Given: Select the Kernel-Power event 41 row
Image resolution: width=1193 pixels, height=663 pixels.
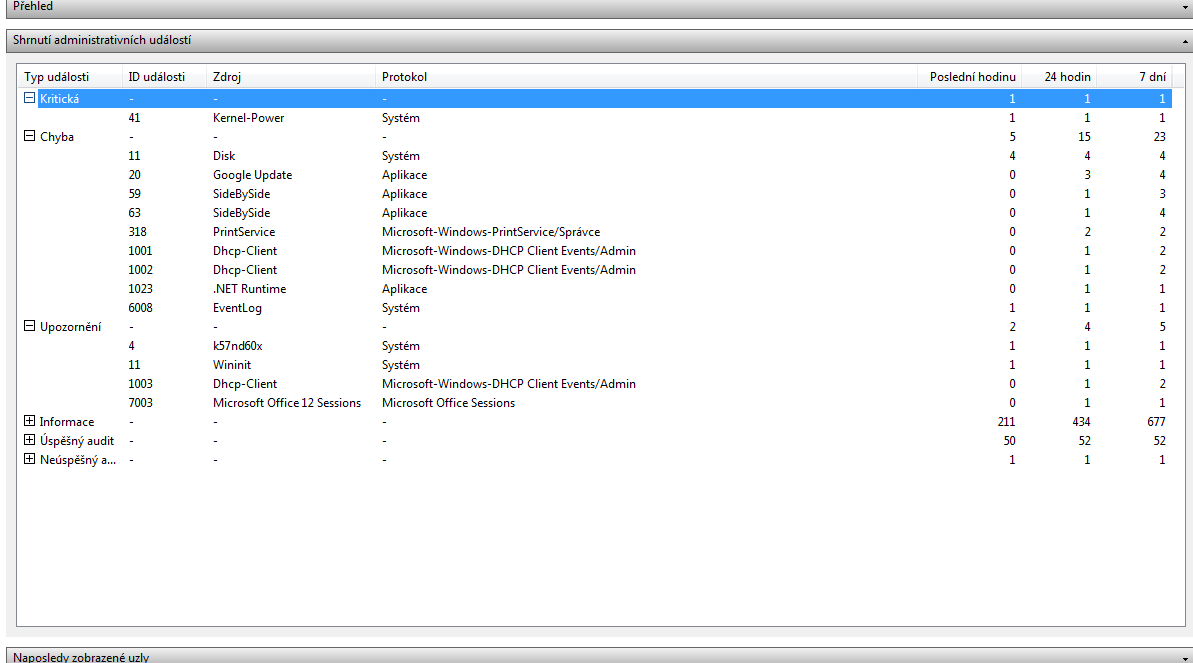Looking at the screenshot, I should pyautogui.click(x=248, y=118).
